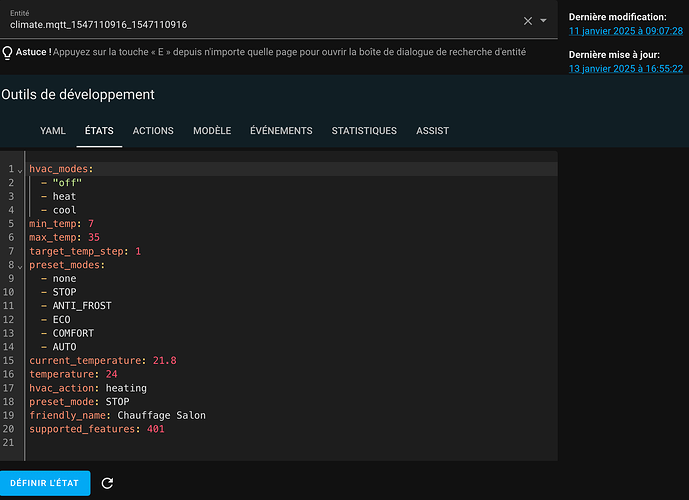Click the refresh state icon
Screen dimensions: 689x500
point(107,483)
